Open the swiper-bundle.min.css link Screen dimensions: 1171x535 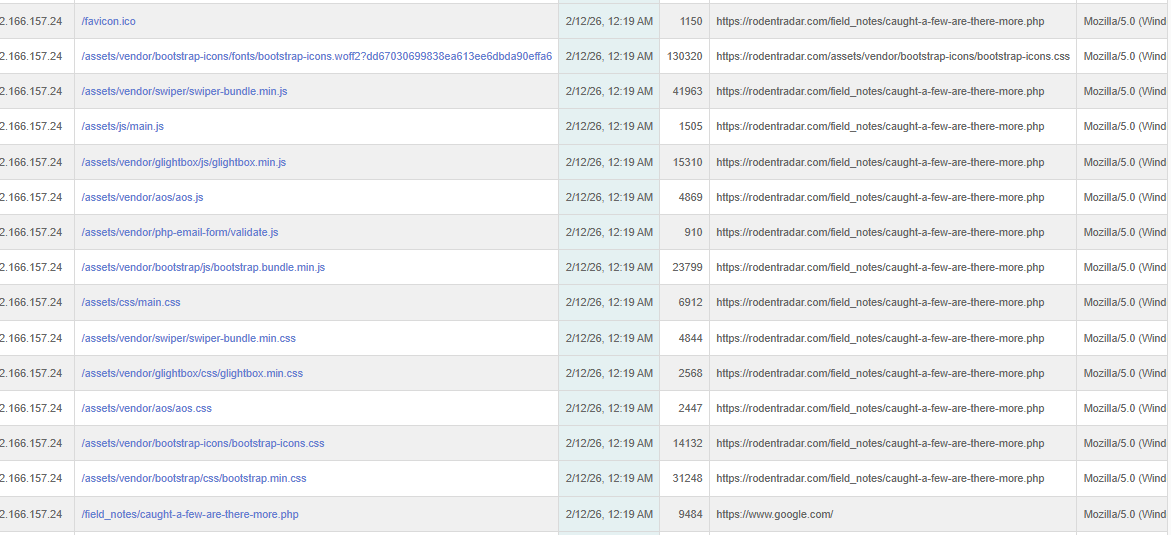[x=188, y=338]
